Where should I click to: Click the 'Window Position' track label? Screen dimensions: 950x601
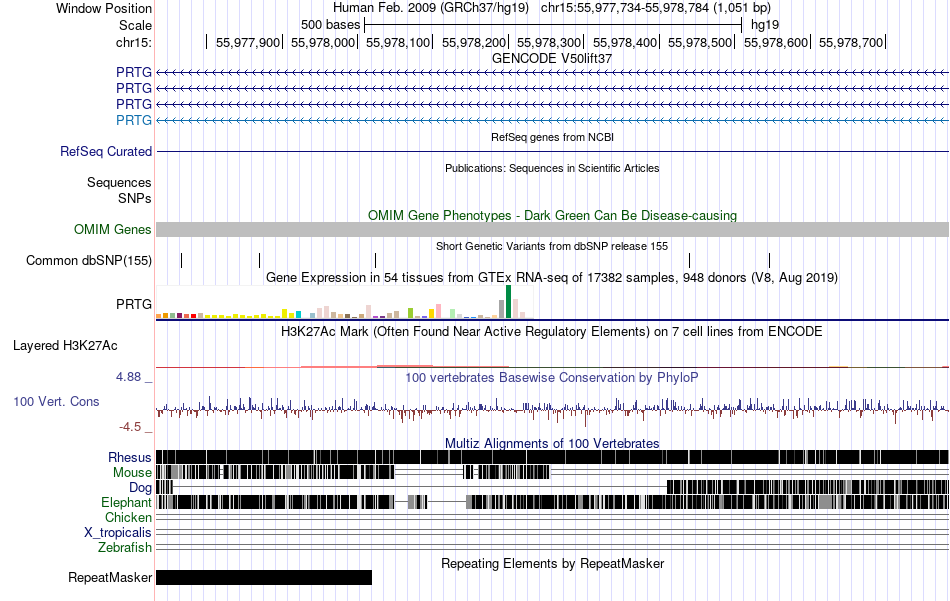(x=104, y=8)
